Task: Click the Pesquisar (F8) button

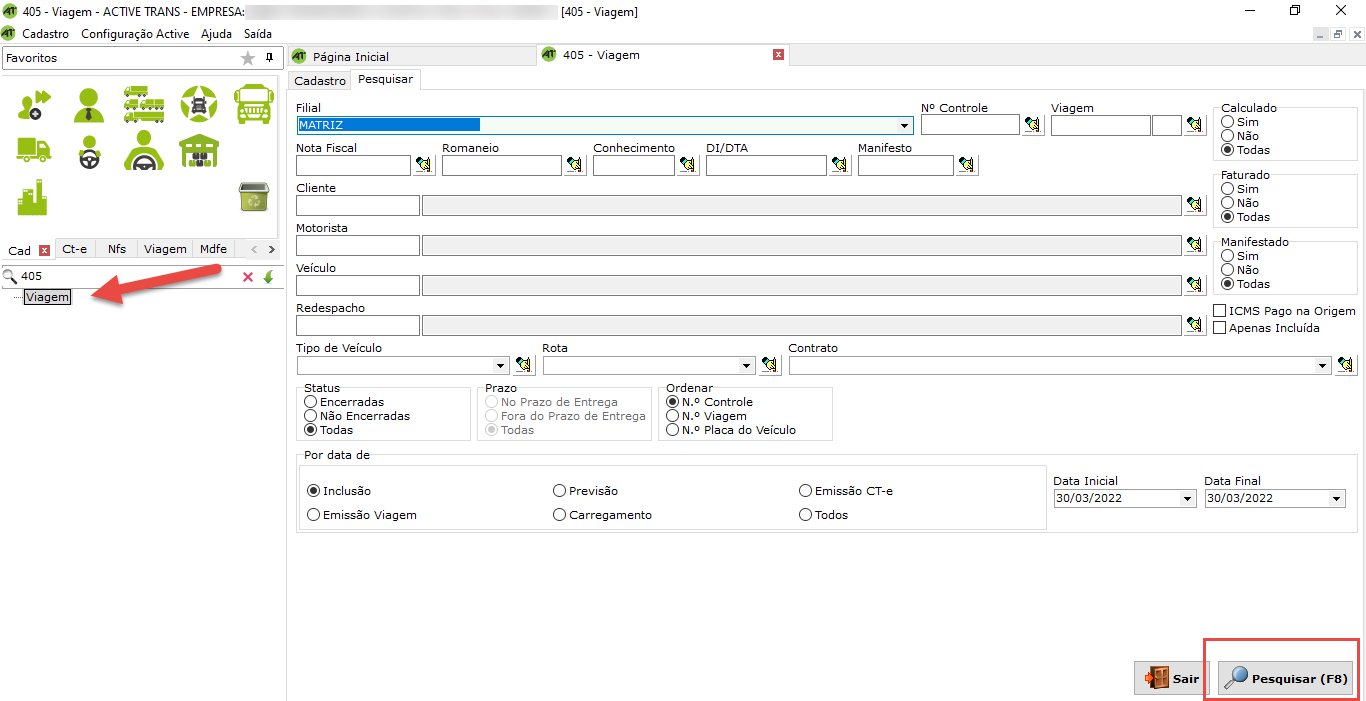Action: [x=1286, y=678]
